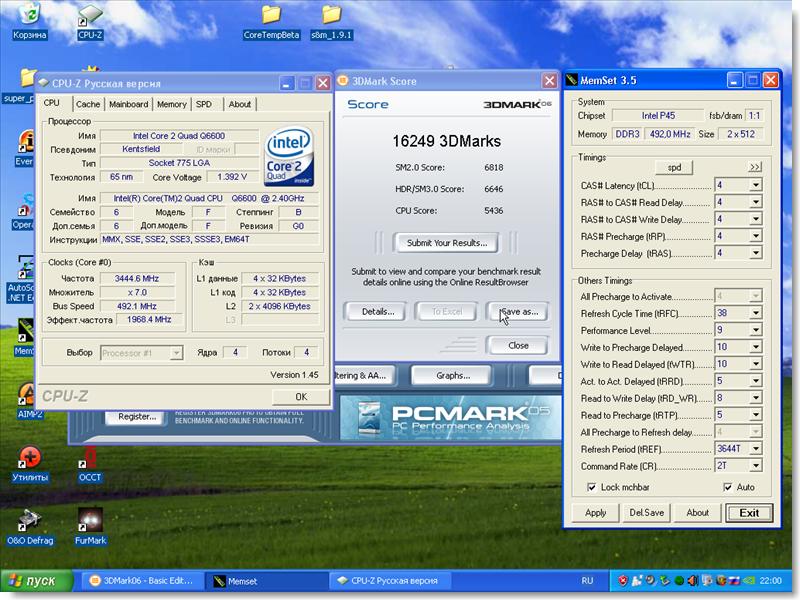This screenshot has height=600, width=800.
Task: Open the Утилиты desktop icon
Action: 30,459
